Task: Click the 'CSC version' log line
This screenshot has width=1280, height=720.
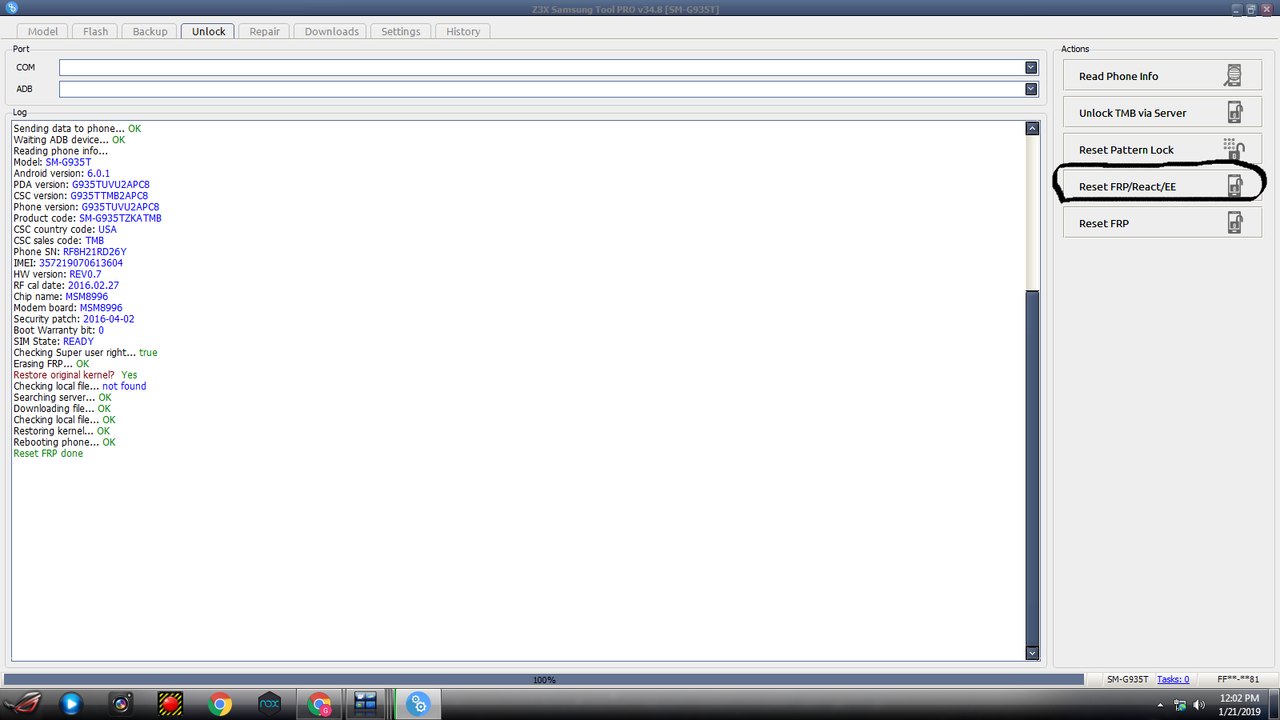Action: pyautogui.click(x=80, y=196)
